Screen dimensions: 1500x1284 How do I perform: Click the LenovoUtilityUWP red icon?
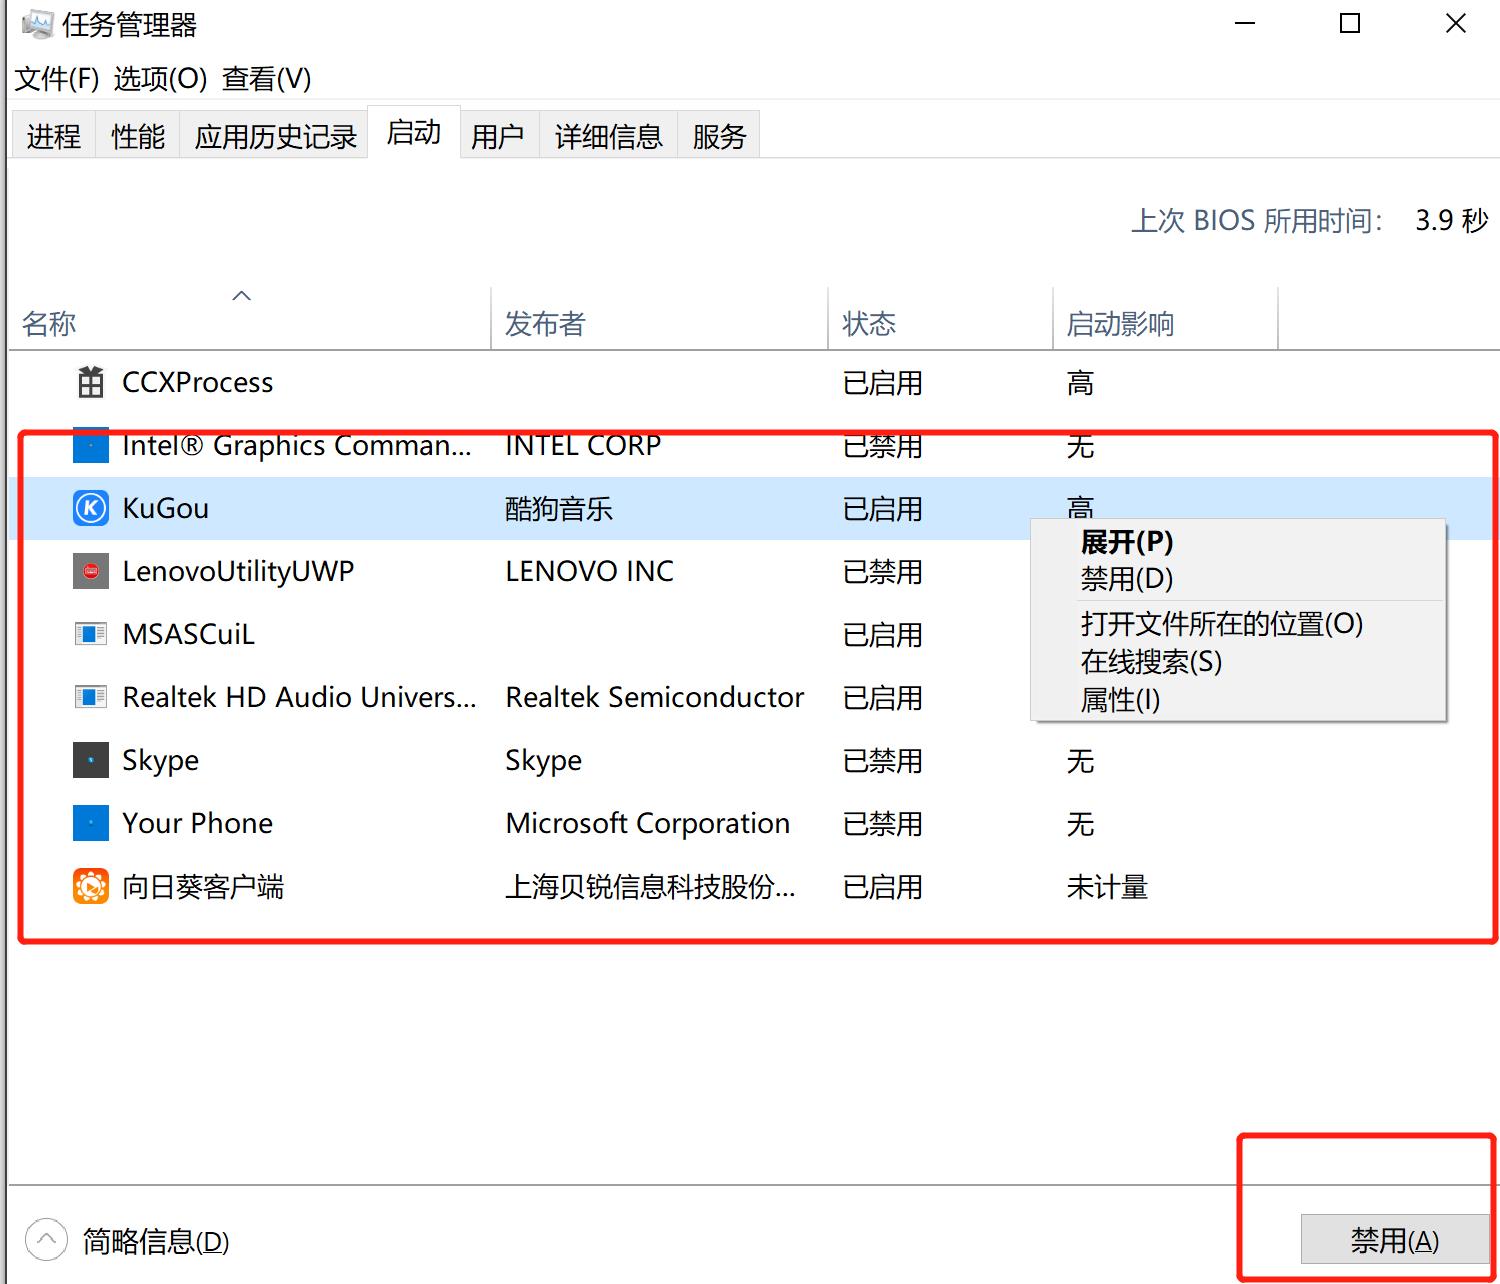pyautogui.click(x=91, y=571)
